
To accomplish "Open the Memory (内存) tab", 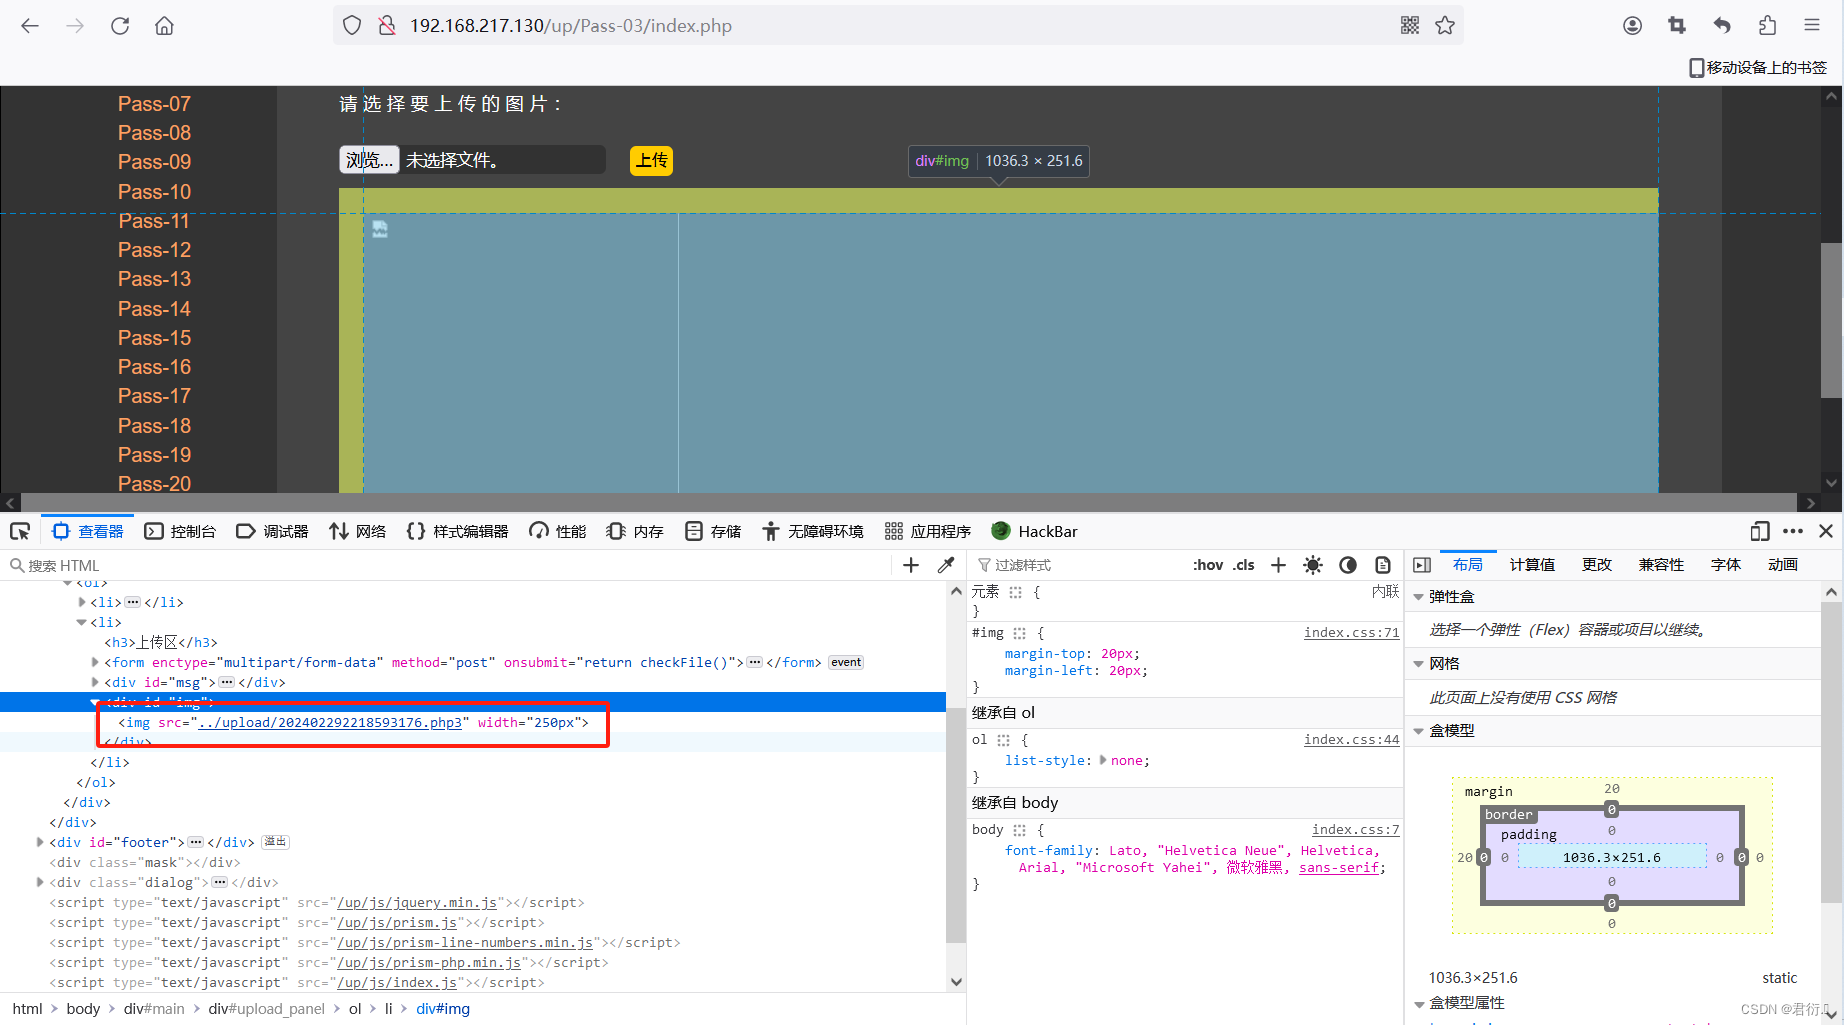I will (635, 531).
